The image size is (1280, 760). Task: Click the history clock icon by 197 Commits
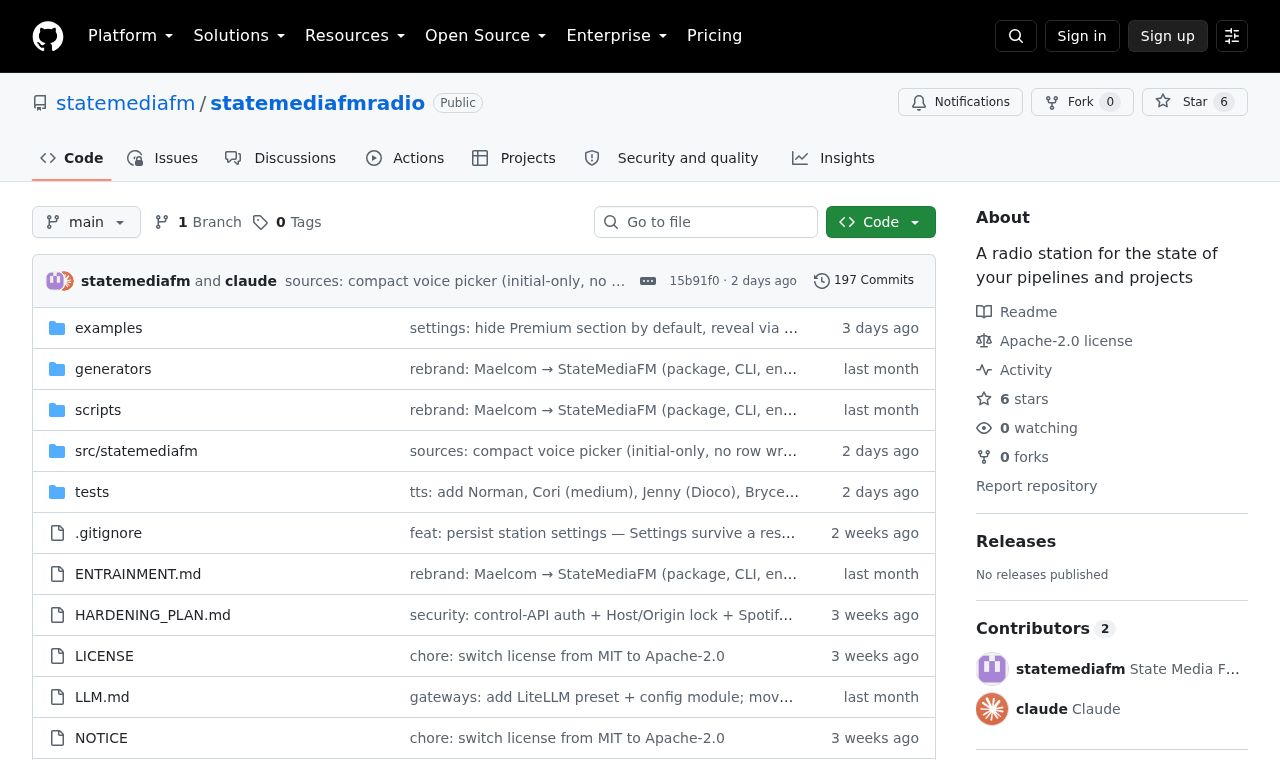tap(822, 281)
